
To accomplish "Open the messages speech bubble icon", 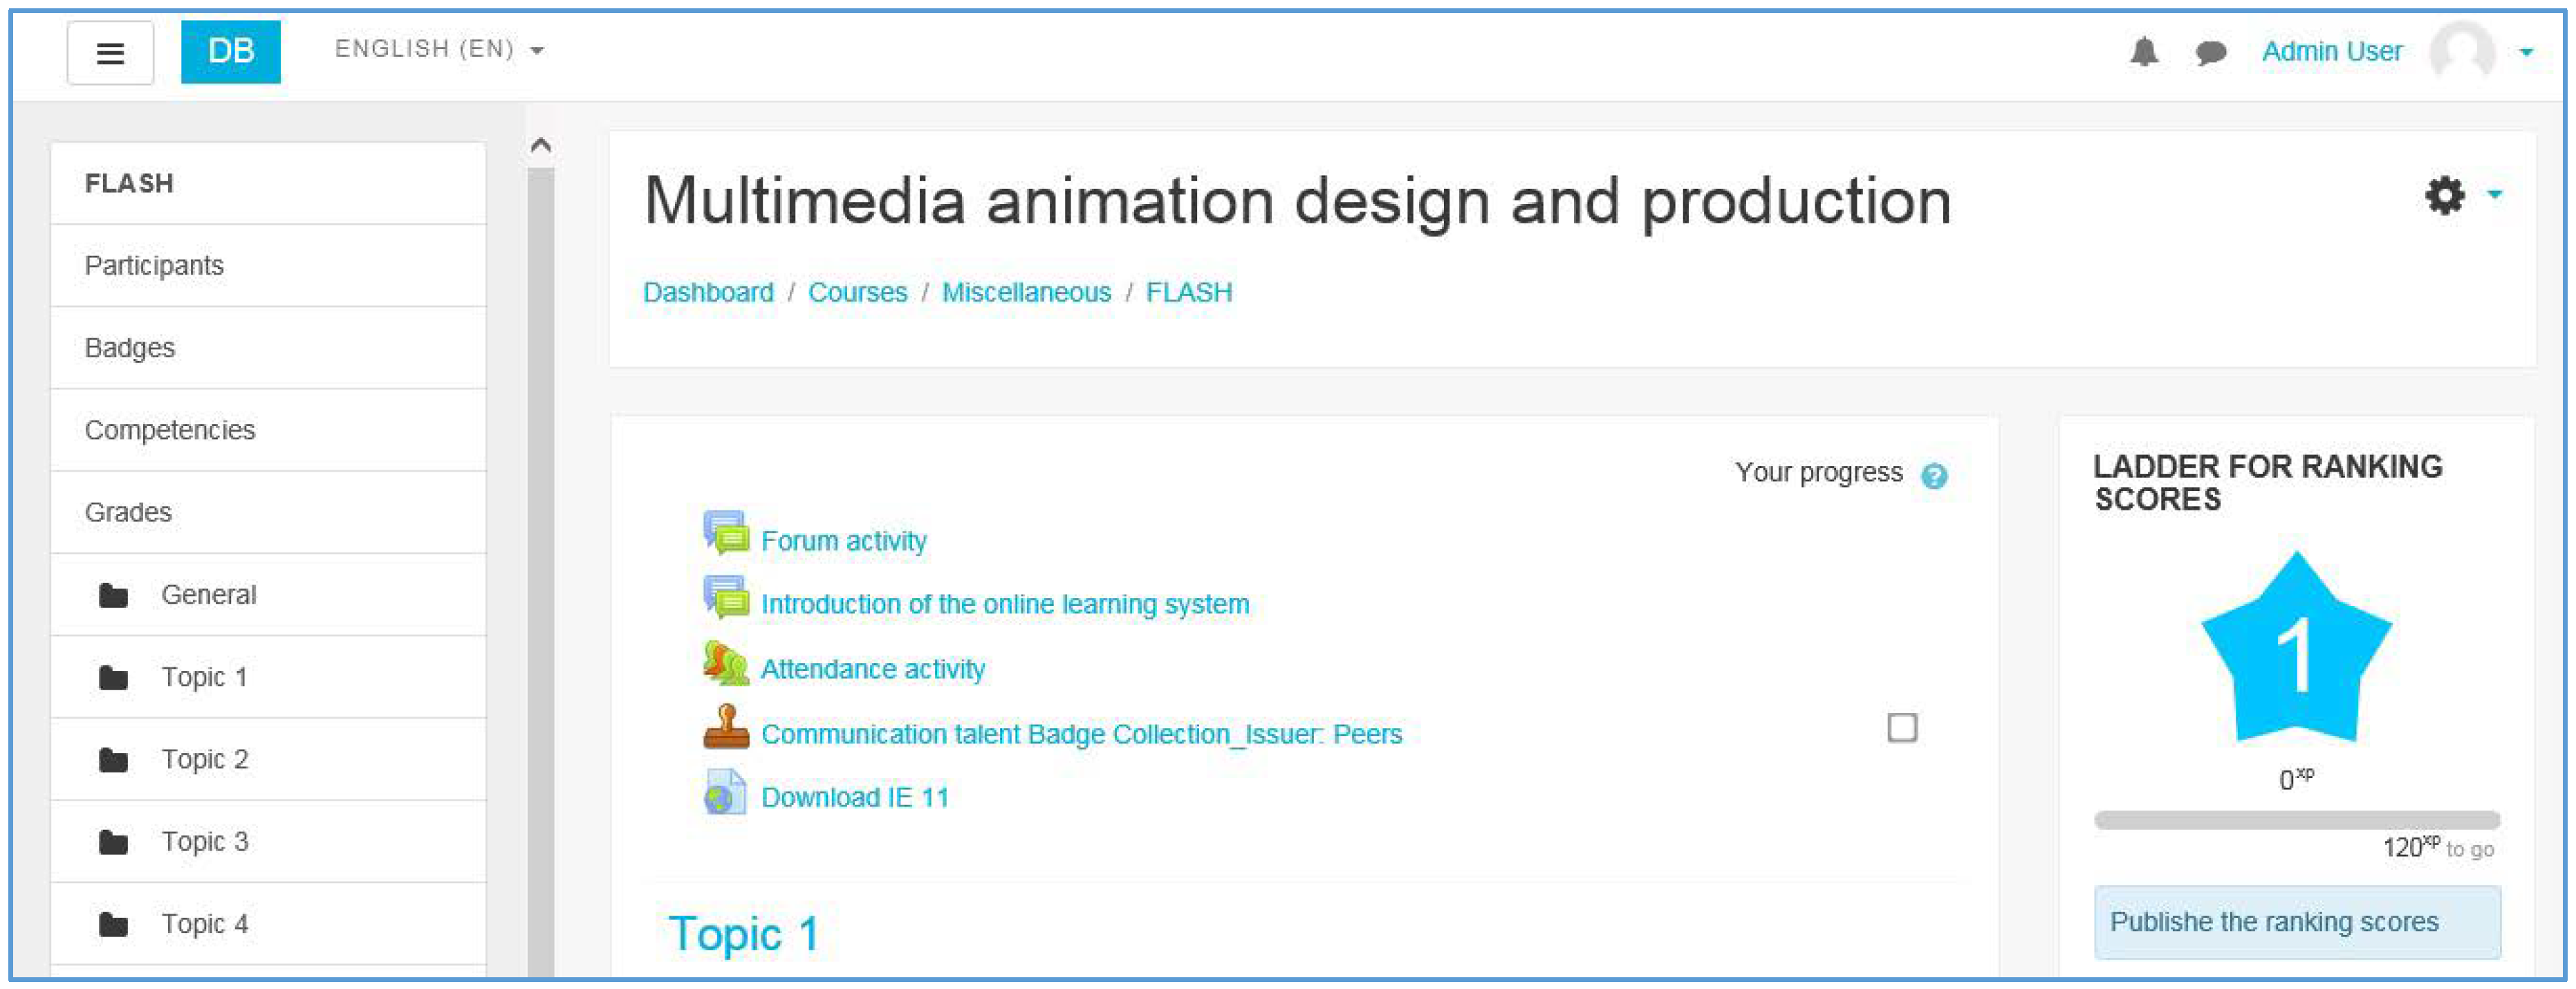I will 2210,52.
